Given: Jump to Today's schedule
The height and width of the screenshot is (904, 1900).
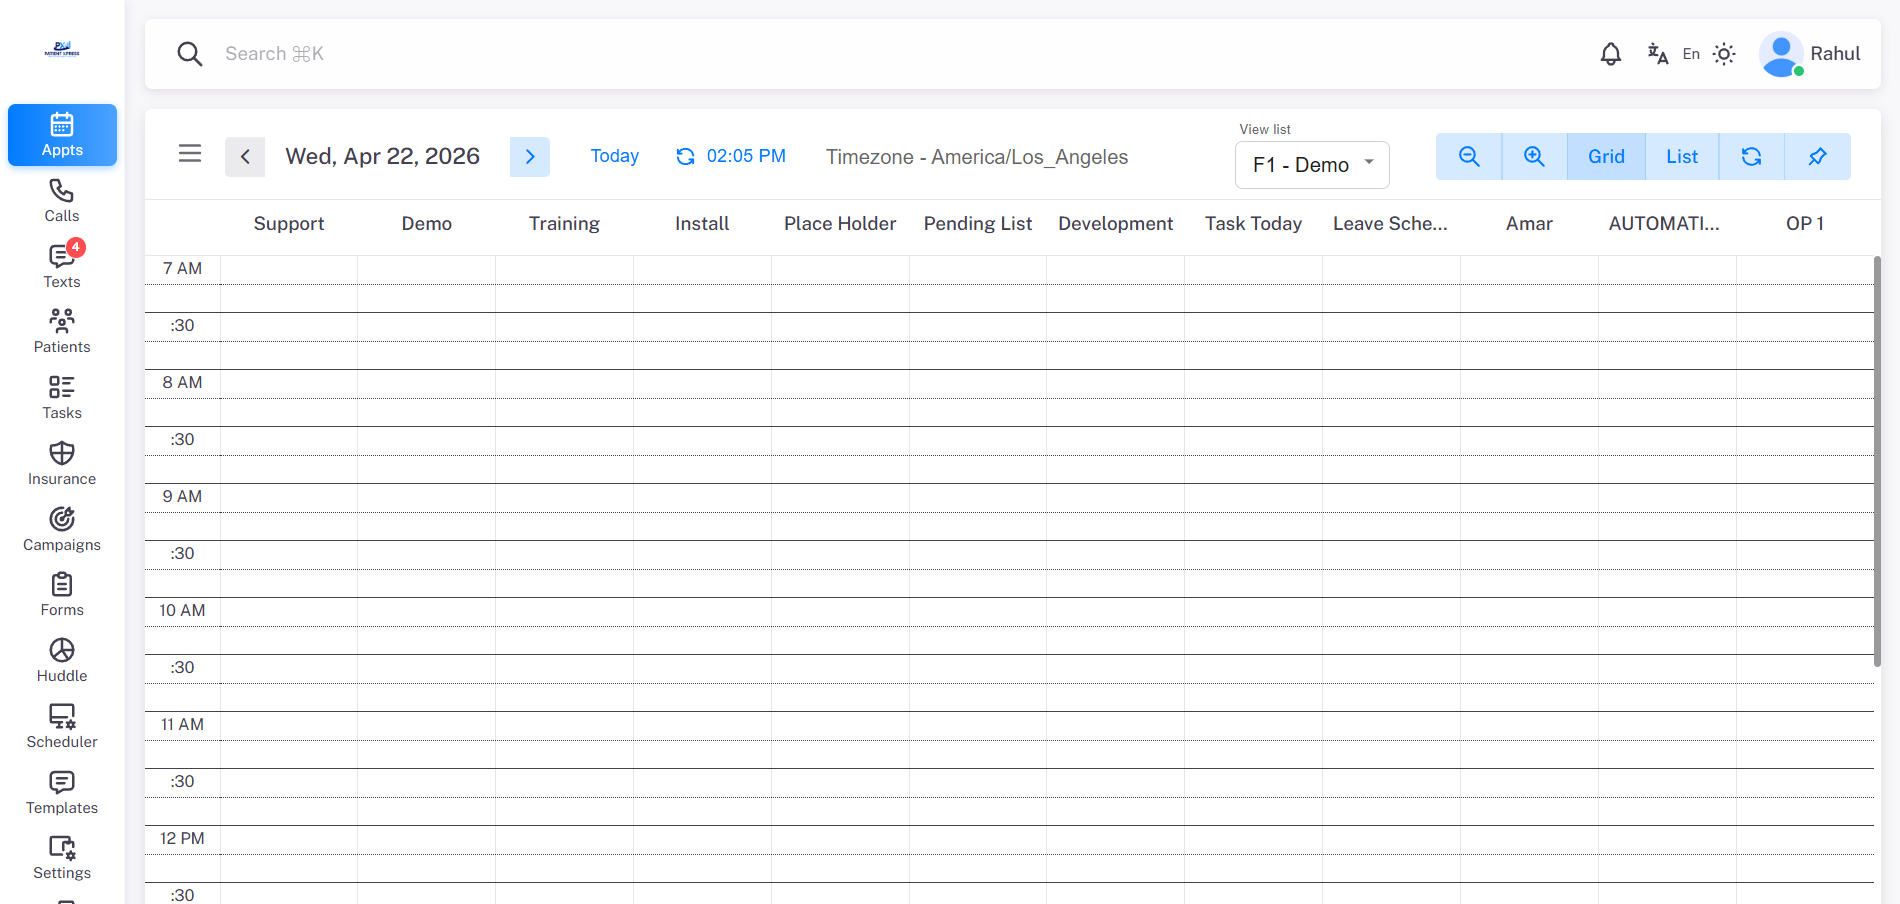Looking at the screenshot, I should click(613, 156).
